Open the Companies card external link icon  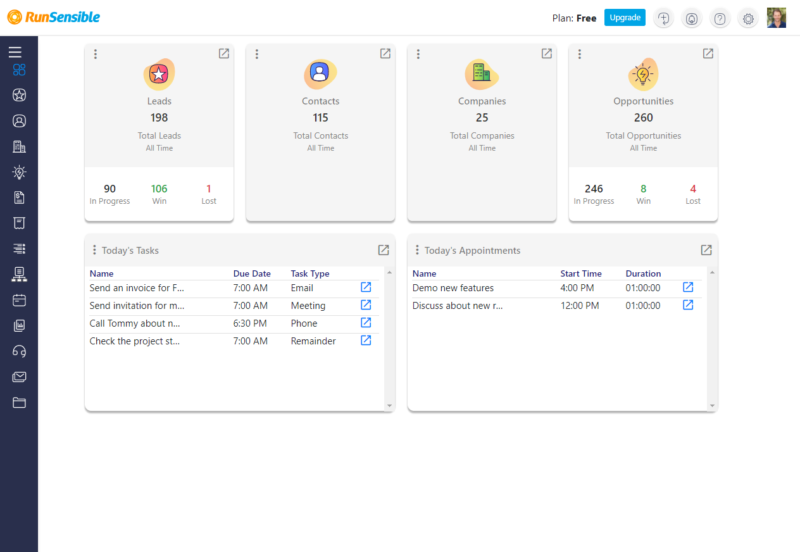pyautogui.click(x=546, y=54)
